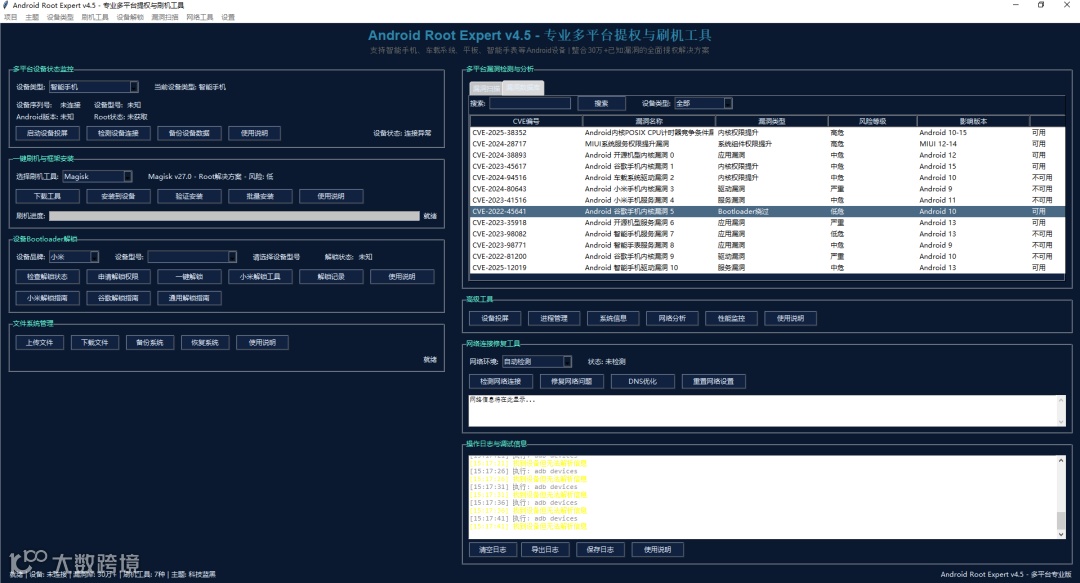Image resolution: width=1080 pixels, height=583 pixels.
Task: Open the 主题 menu
Action: [32, 17]
